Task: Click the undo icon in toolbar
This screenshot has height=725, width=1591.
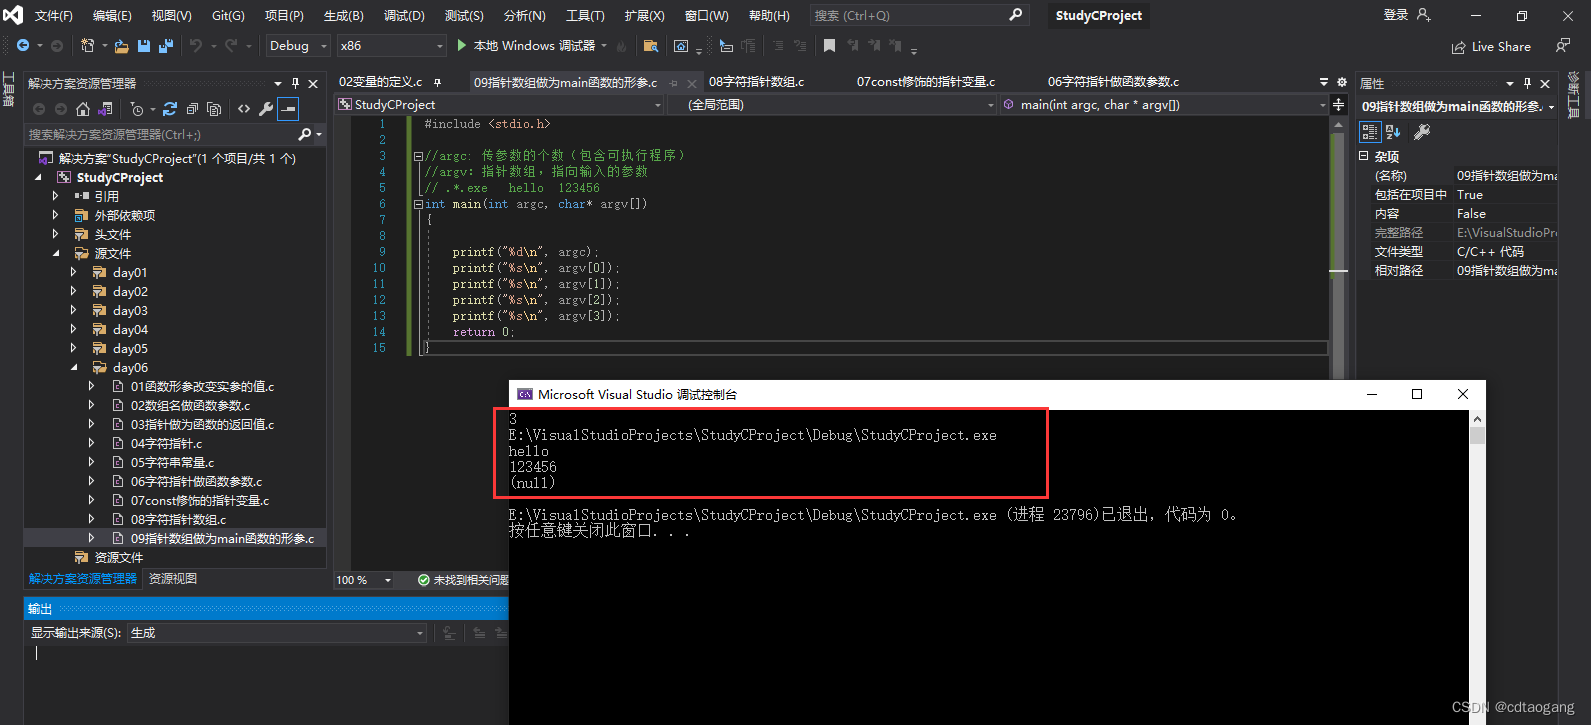Action: point(196,45)
